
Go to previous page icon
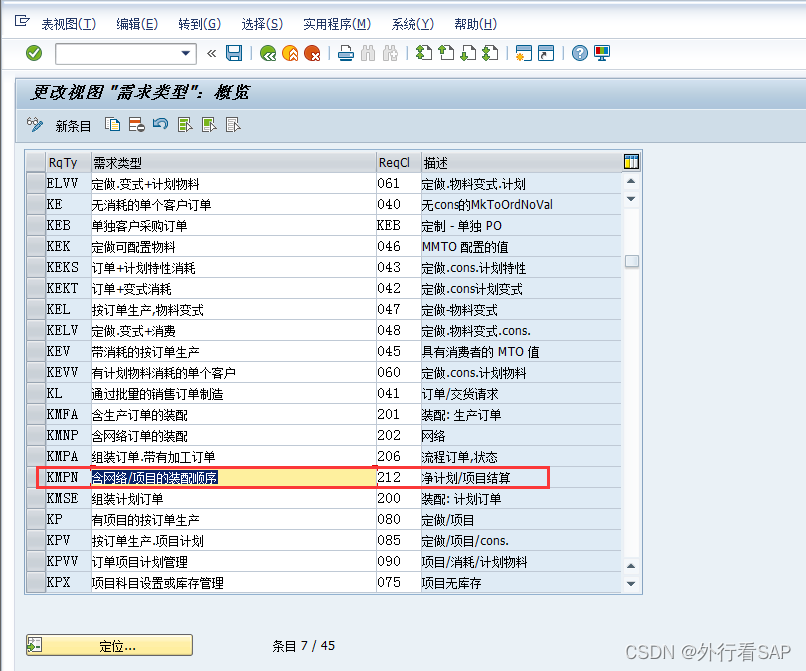point(446,53)
